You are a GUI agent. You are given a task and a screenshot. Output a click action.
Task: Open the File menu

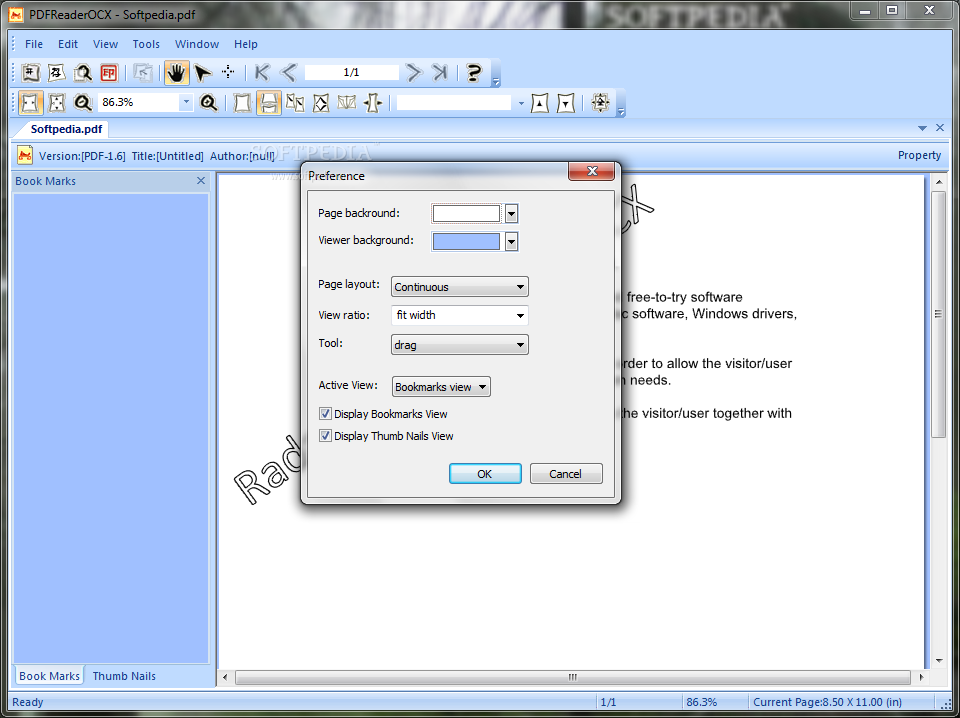click(x=34, y=44)
